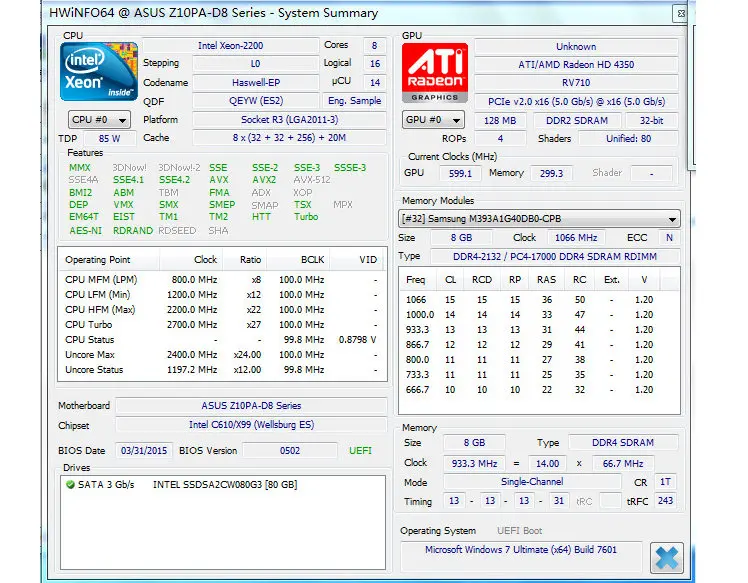Click the command rate 1T value
Image resolution: width=748 pixels, height=583 pixels.
(x=665, y=482)
